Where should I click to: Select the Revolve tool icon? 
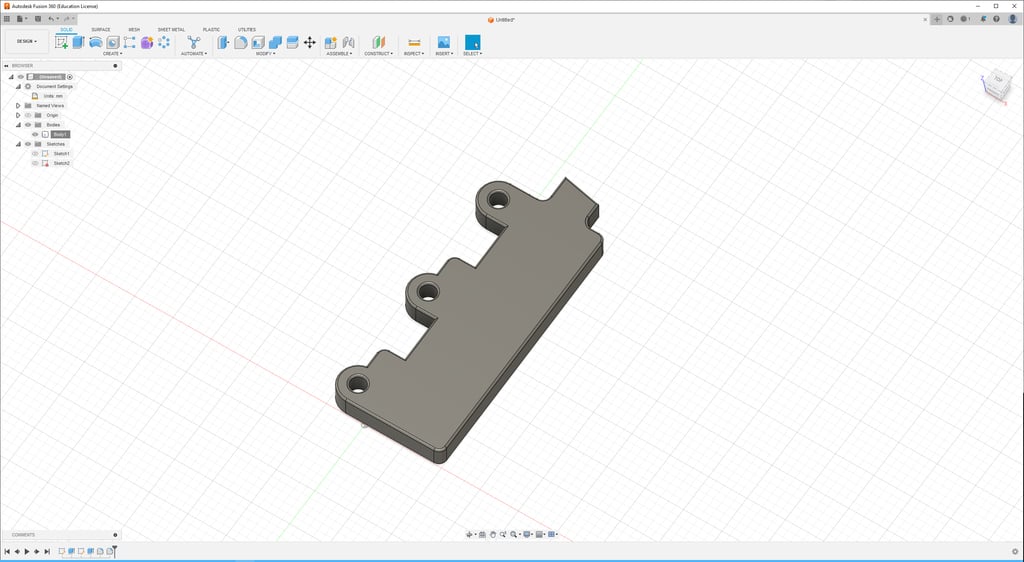pos(96,42)
